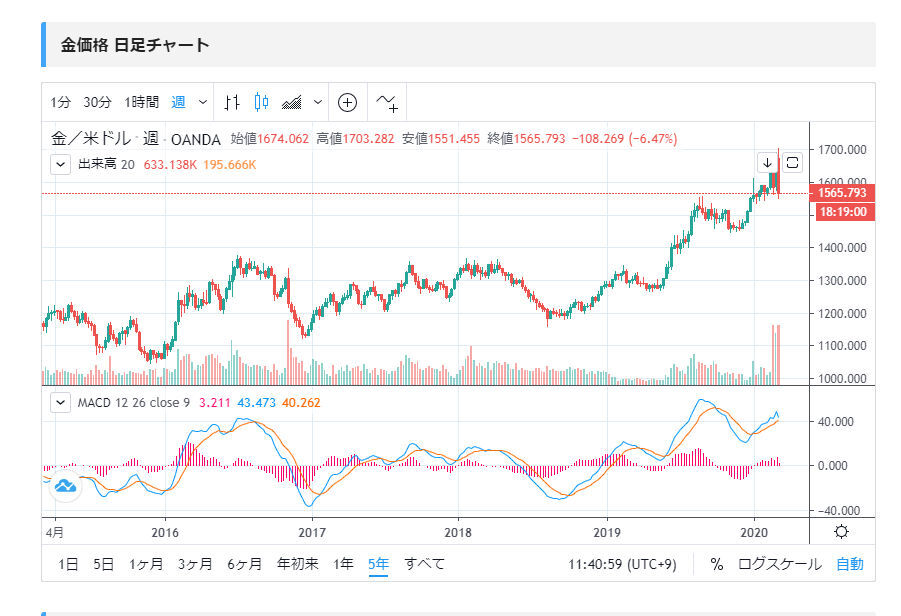Click the compare symbol plus icon

(347, 102)
